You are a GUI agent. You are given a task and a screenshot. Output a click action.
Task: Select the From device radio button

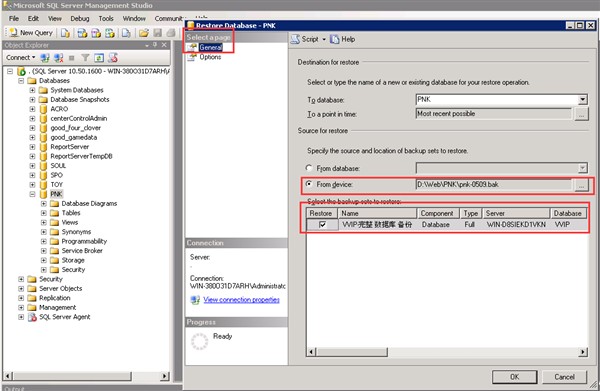309,184
